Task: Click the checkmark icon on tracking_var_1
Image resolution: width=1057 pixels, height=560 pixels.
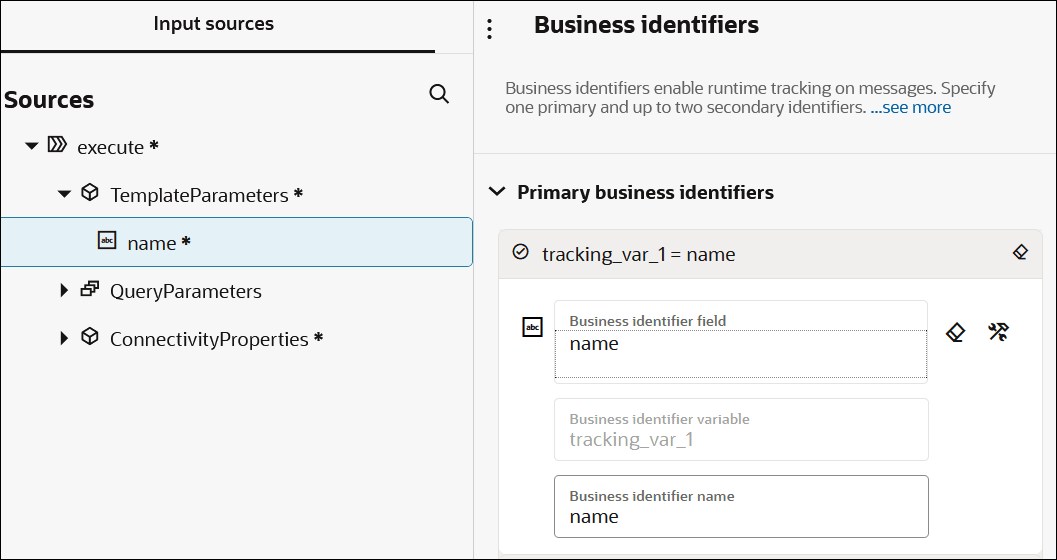Action: coord(520,253)
